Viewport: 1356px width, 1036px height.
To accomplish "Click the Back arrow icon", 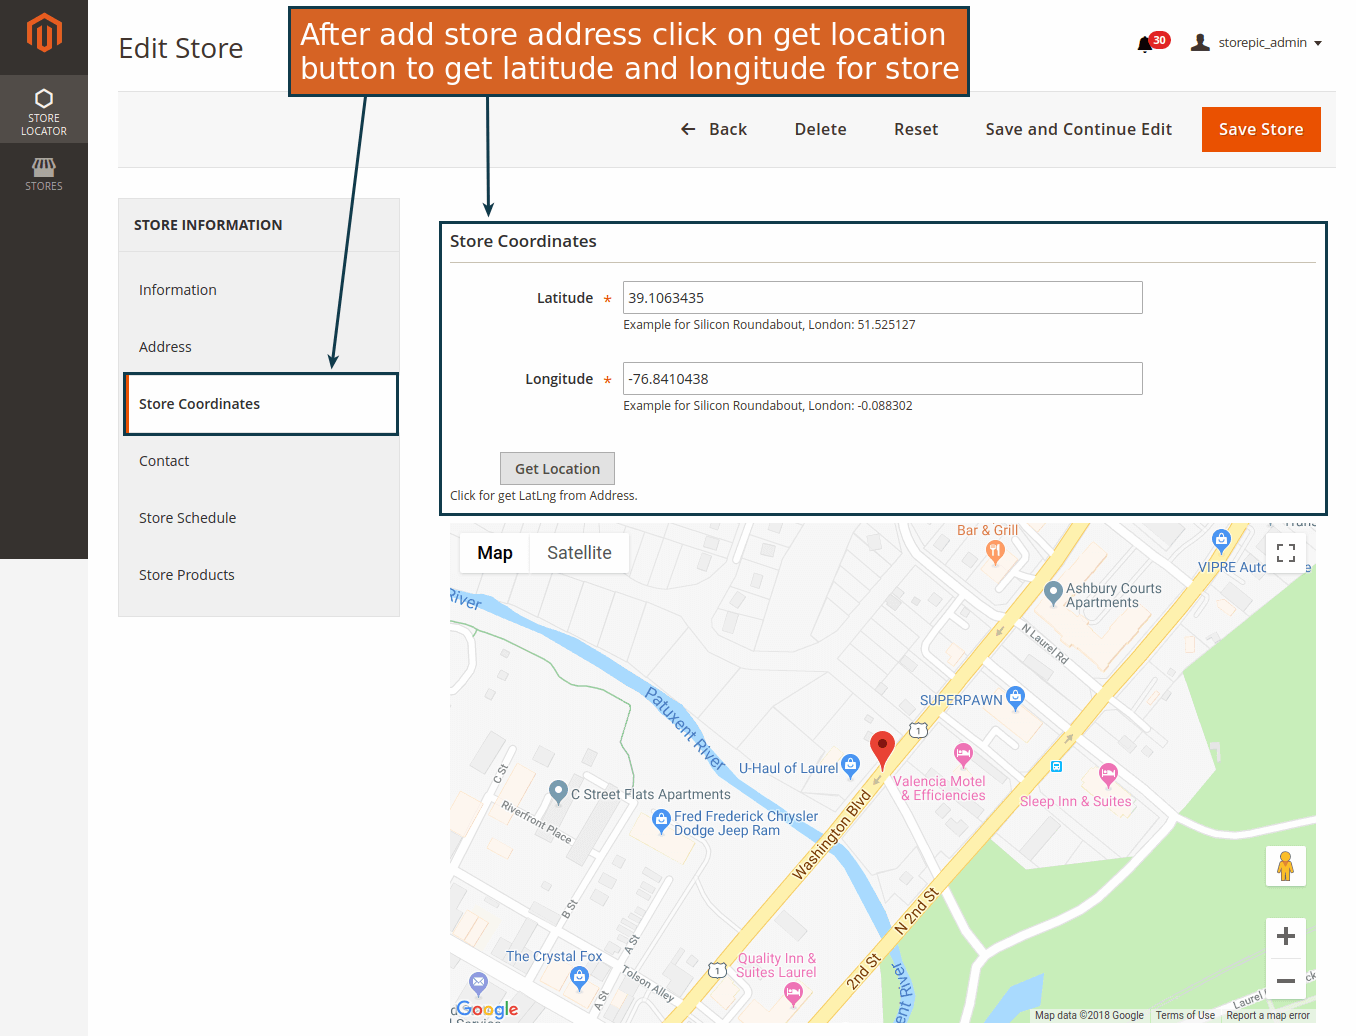I will 687,129.
